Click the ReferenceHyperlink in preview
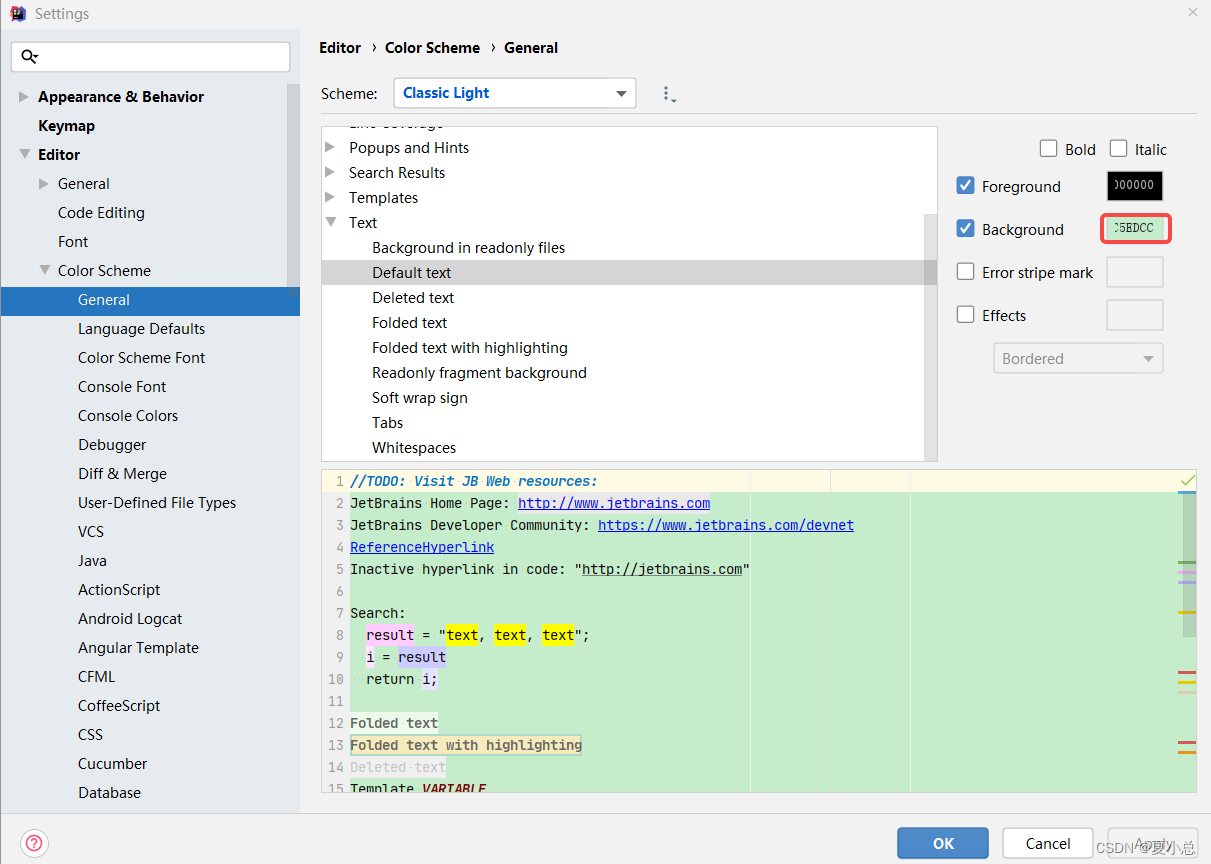The height and width of the screenshot is (864, 1211). 422,547
